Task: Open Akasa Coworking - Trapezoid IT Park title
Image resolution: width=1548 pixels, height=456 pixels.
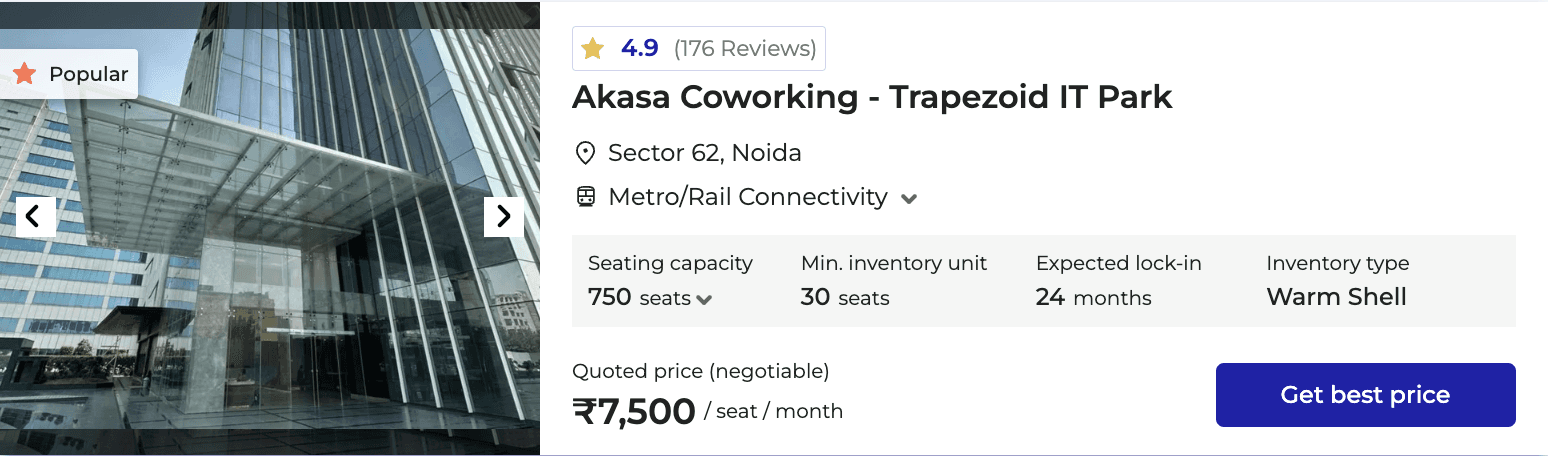Action: click(871, 97)
